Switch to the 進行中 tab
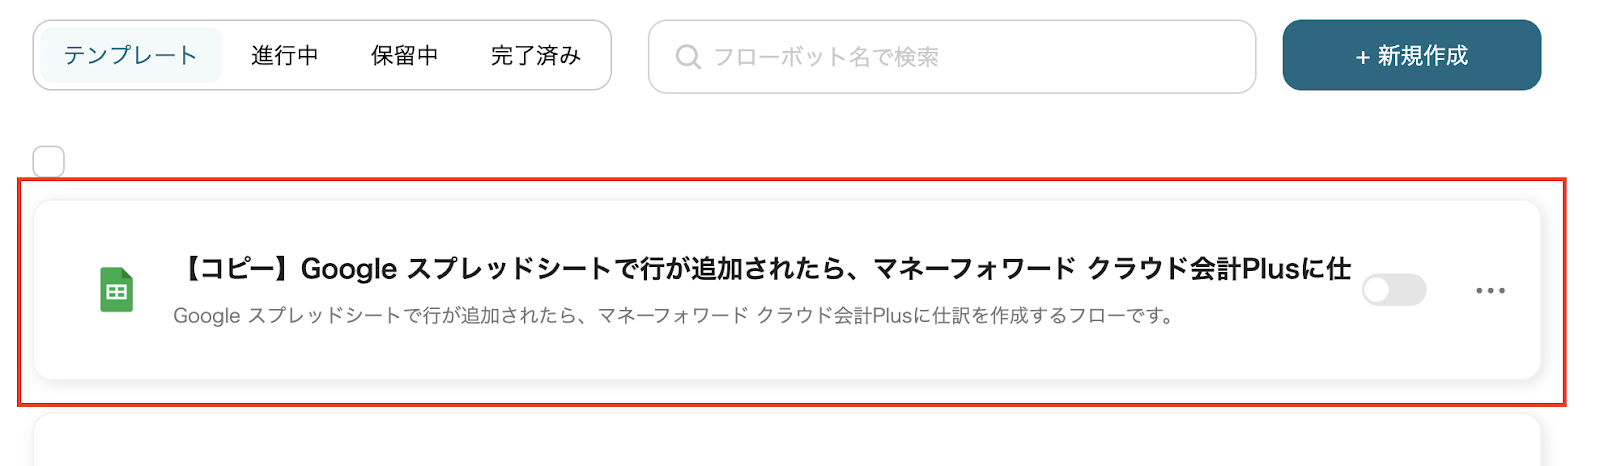 (285, 55)
